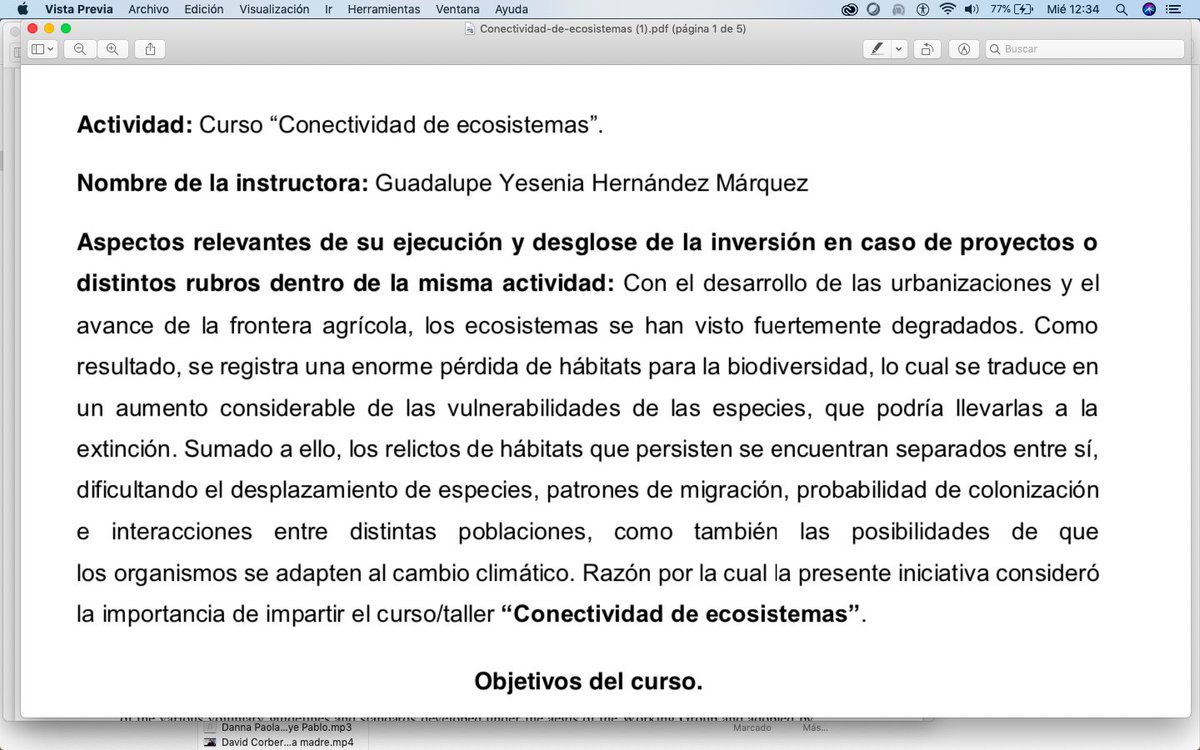The image size is (1200, 750).
Task: Open the Share options
Action: [149, 48]
